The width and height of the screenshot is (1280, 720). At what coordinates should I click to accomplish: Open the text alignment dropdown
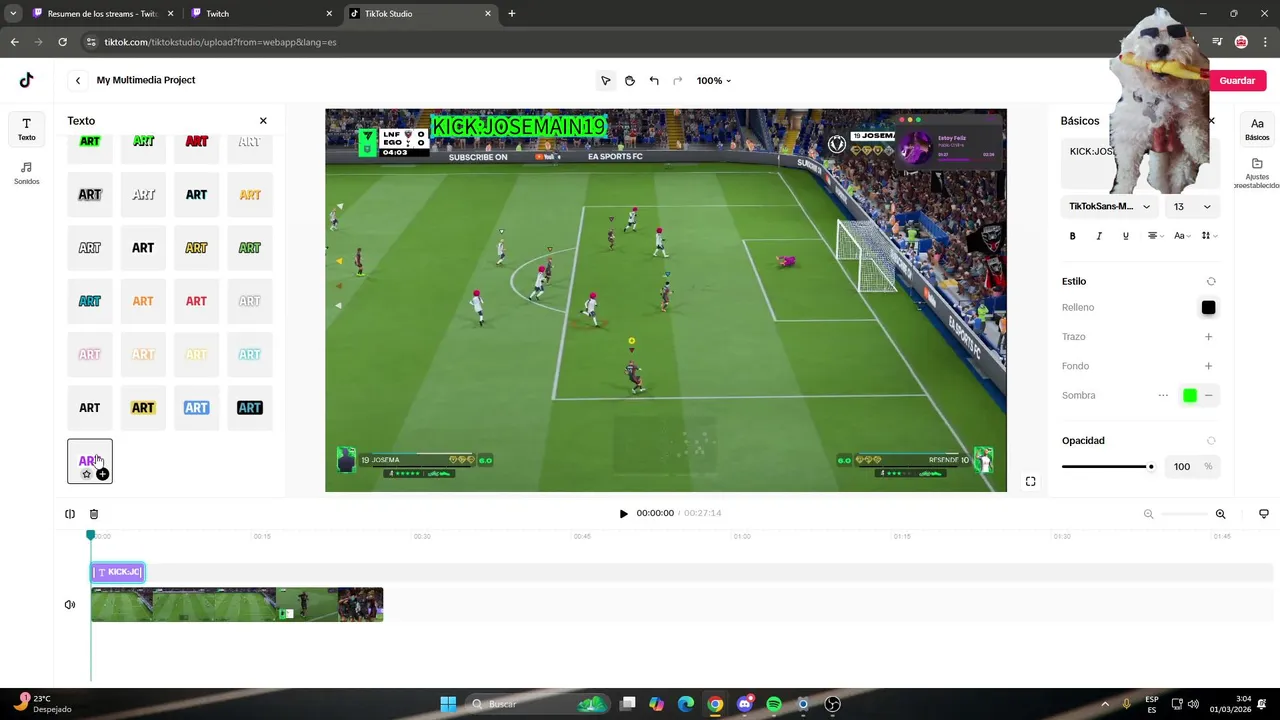pyautogui.click(x=1155, y=236)
